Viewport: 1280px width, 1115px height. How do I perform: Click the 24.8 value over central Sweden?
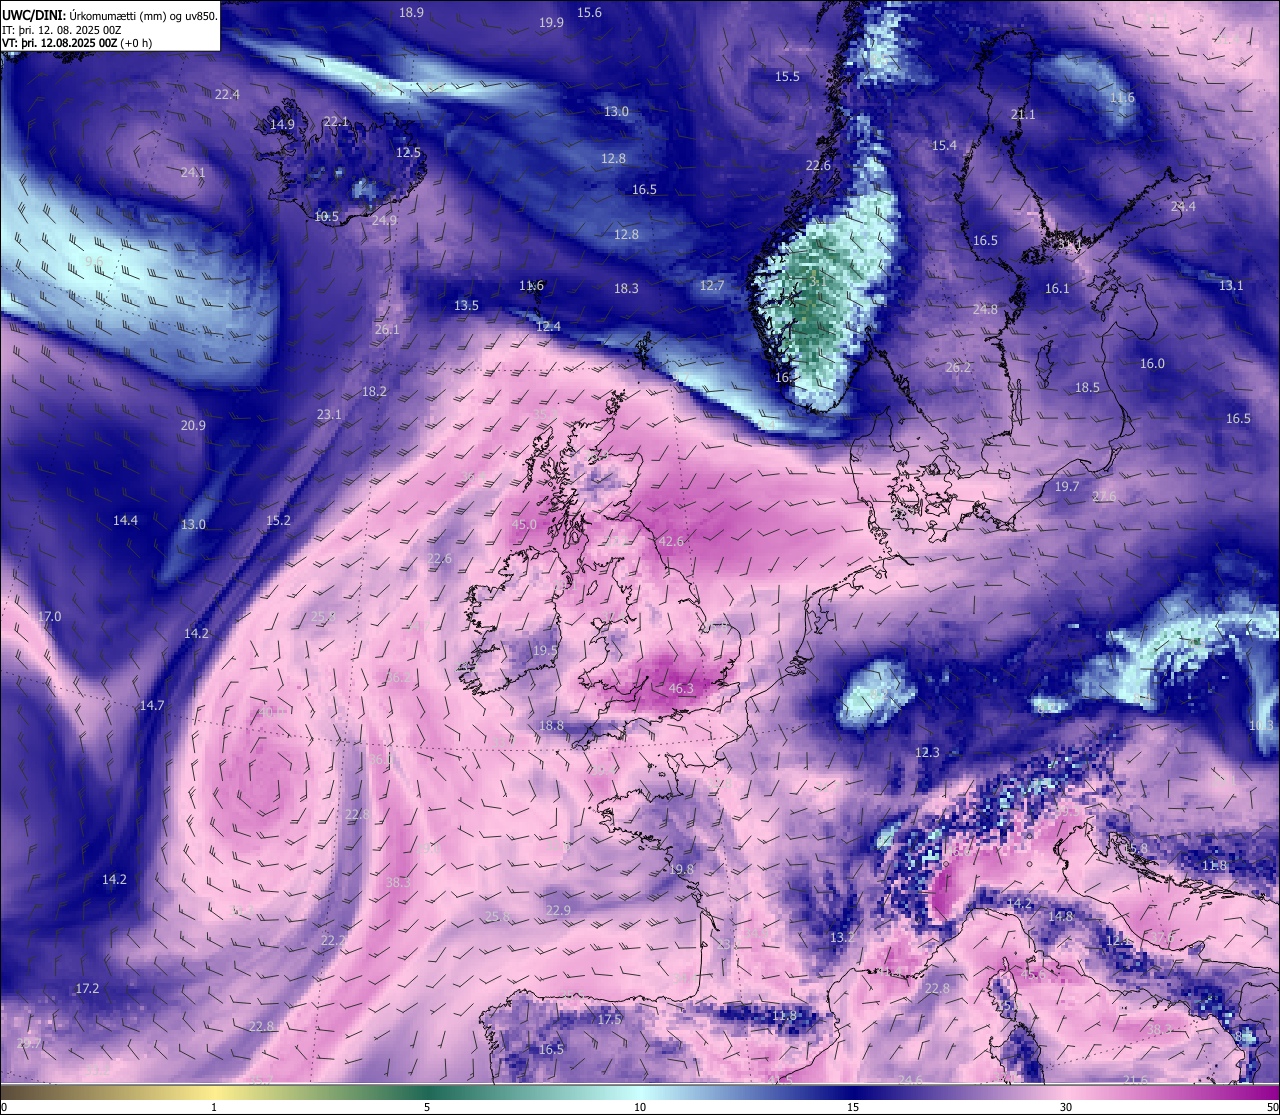(x=985, y=309)
